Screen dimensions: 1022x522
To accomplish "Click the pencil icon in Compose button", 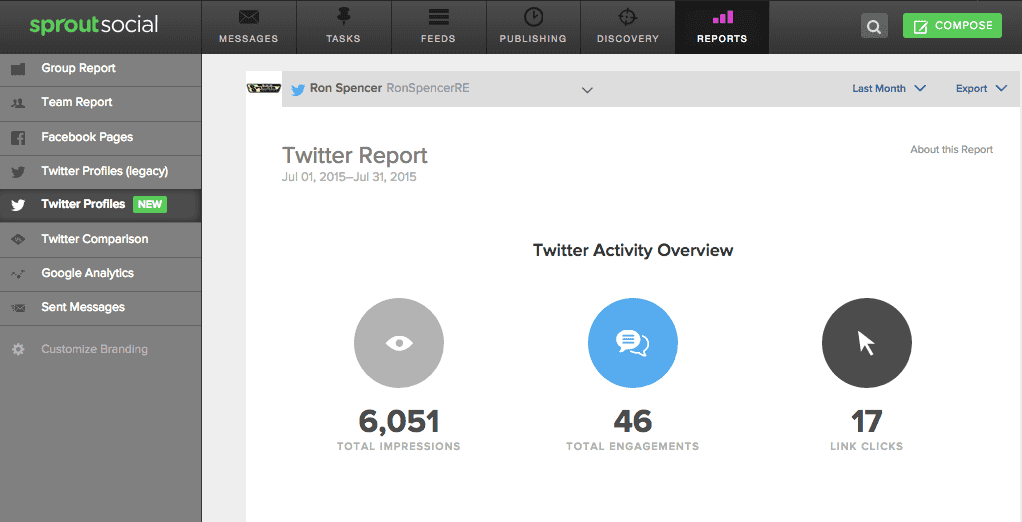I will pyautogui.click(x=920, y=27).
